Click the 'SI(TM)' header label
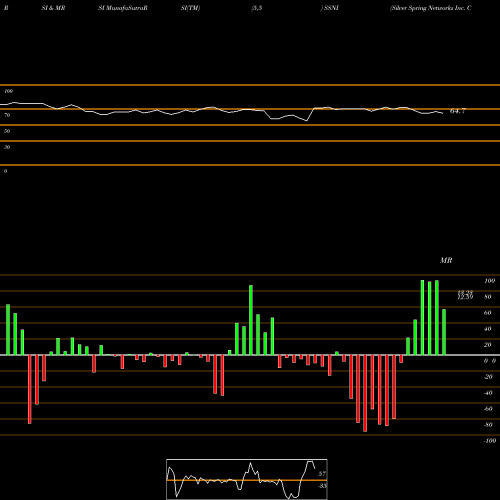Viewport: 500px width, 500px height. click(x=190, y=8)
